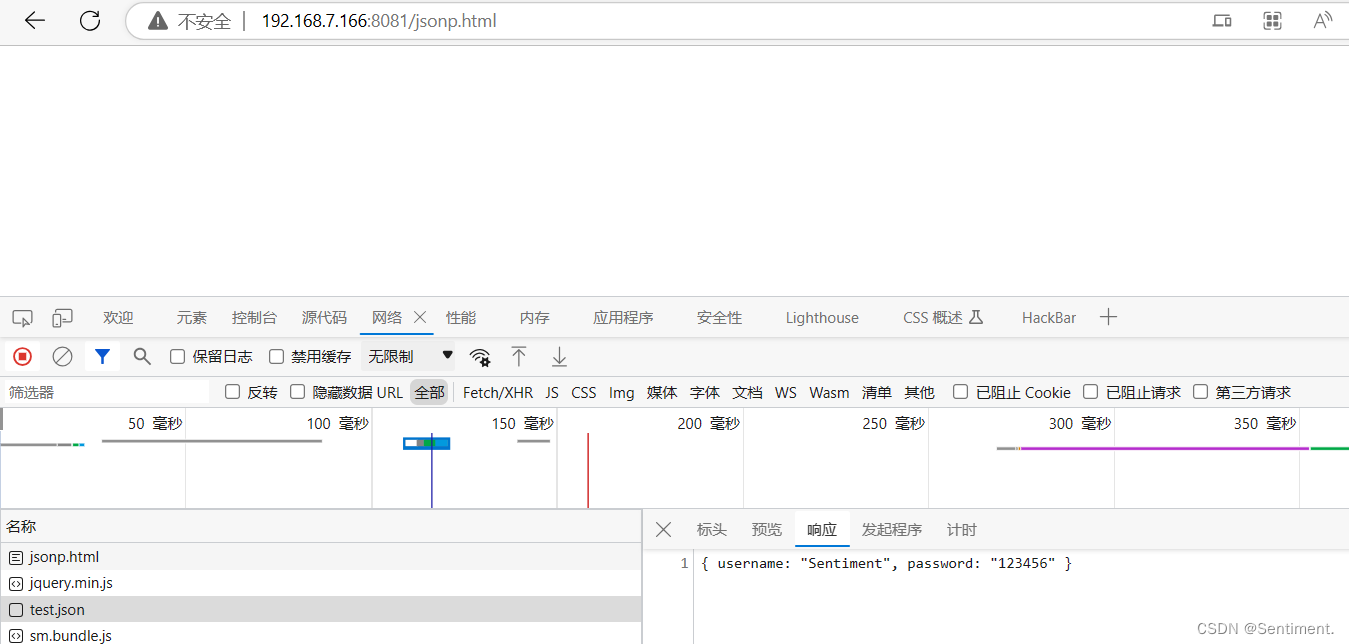Select the 全部 filter button

[429, 392]
